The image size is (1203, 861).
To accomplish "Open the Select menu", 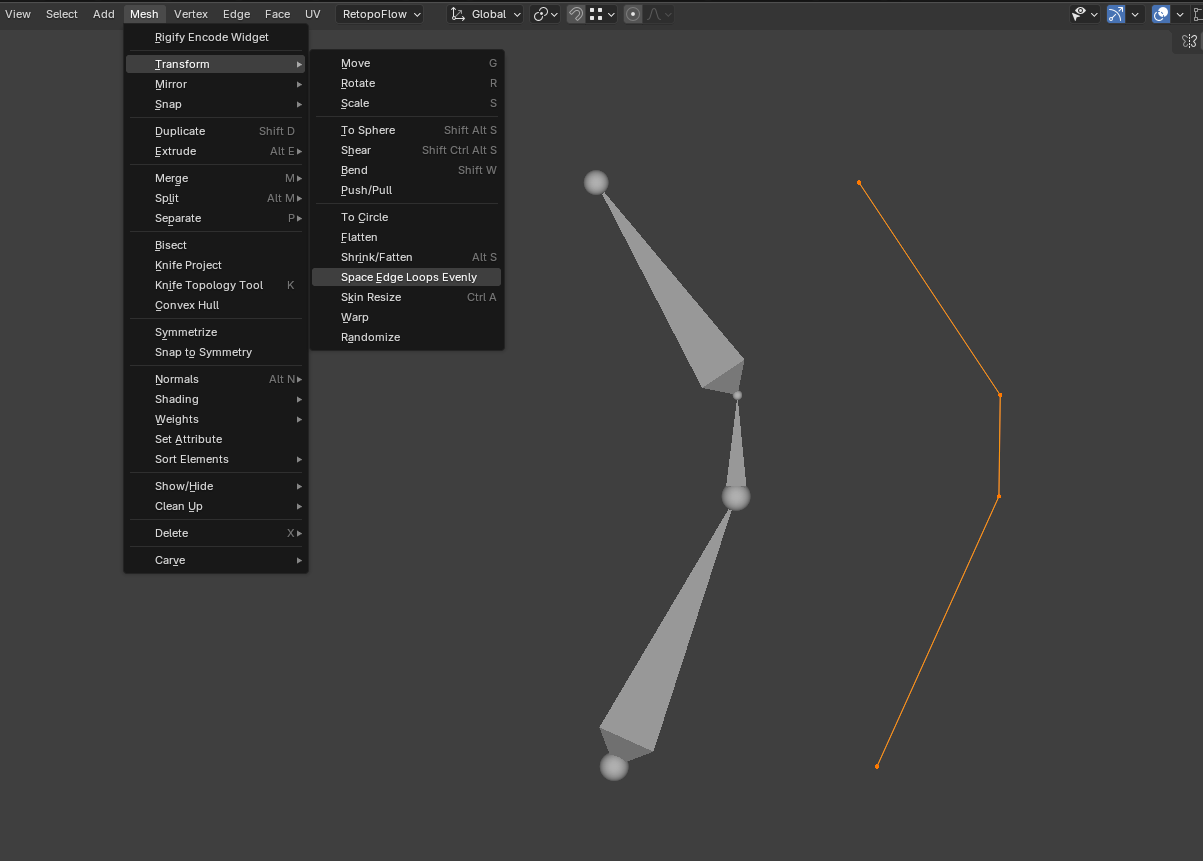I will 62,14.
